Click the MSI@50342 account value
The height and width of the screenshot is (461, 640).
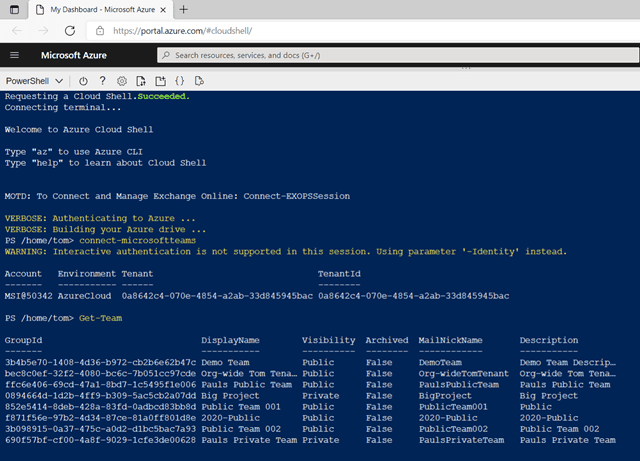(x=29, y=296)
